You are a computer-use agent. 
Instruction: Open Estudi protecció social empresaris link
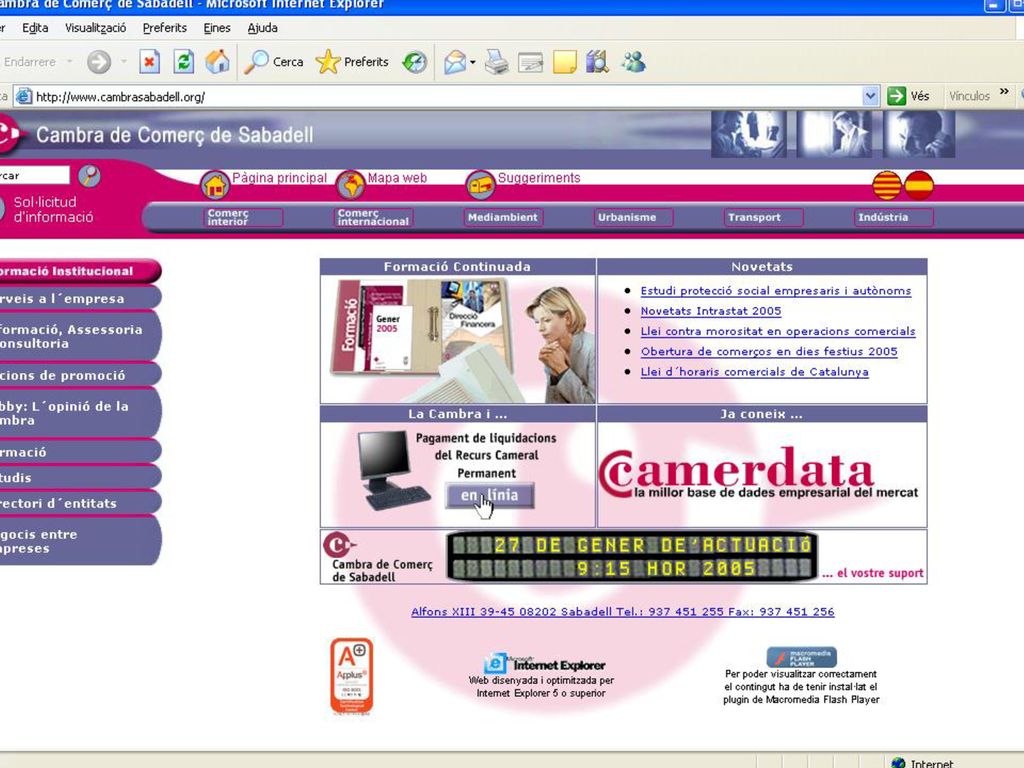point(775,291)
